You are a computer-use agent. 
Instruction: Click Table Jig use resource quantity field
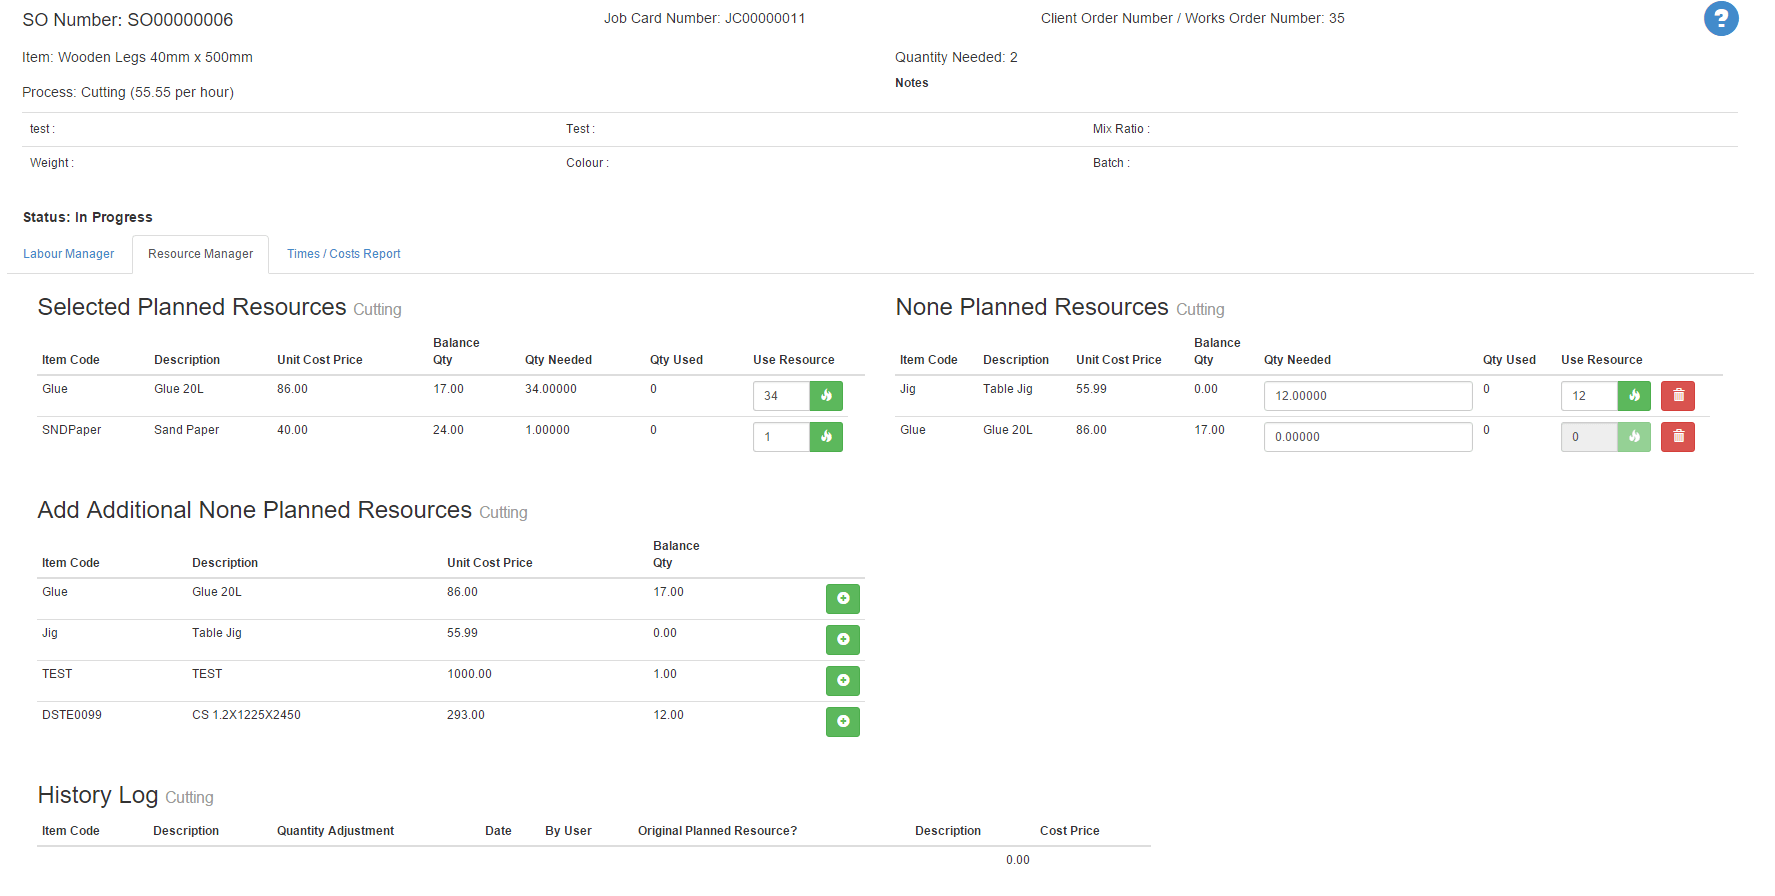[1588, 396]
